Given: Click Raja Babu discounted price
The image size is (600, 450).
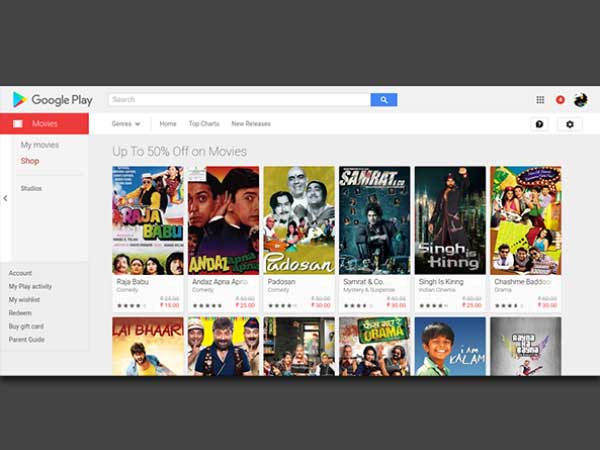Looking at the screenshot, I should coord(170,305).
